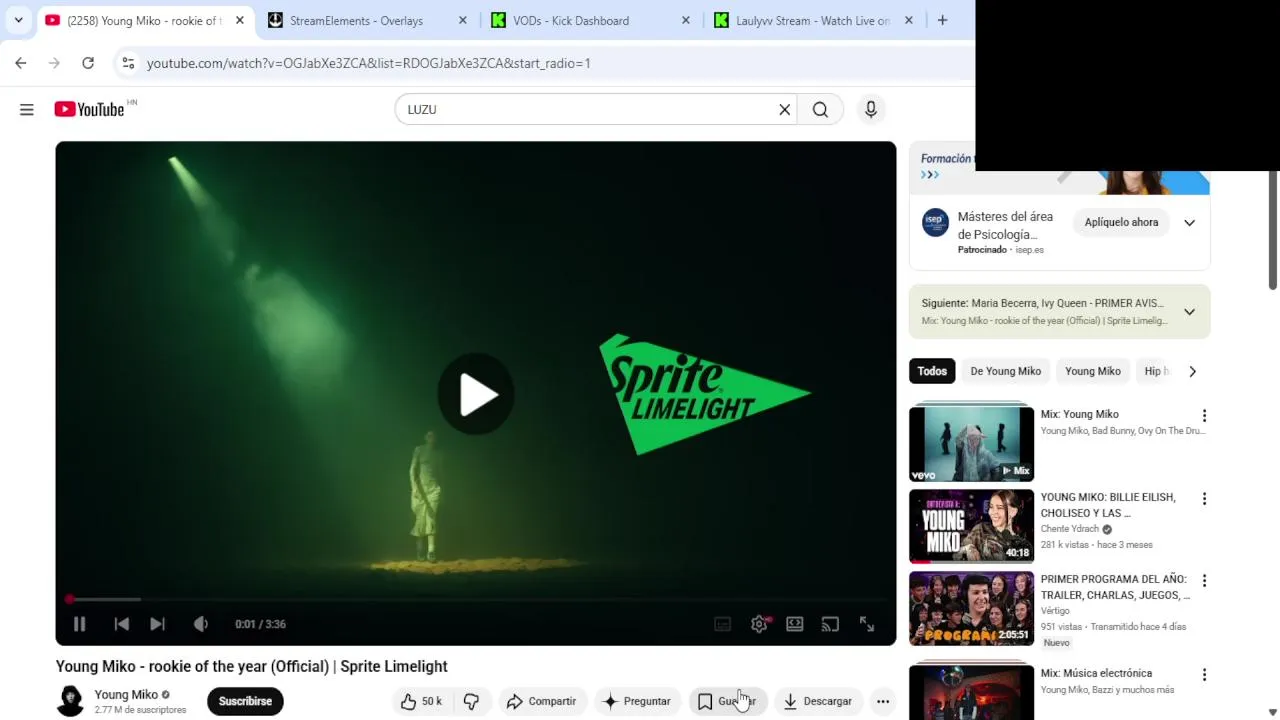Click the Preguntar button
Image resolution: width=1280 pixels, height=720 pixels.
coord(637,701)
